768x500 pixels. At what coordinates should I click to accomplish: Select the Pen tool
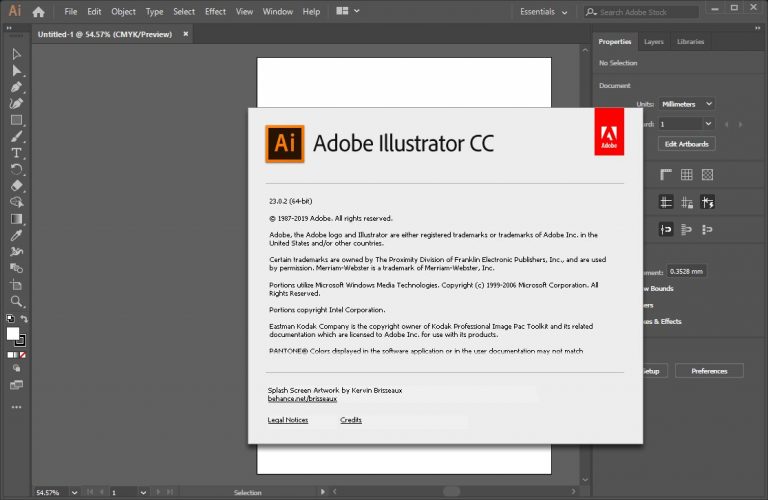click(17, 87)
